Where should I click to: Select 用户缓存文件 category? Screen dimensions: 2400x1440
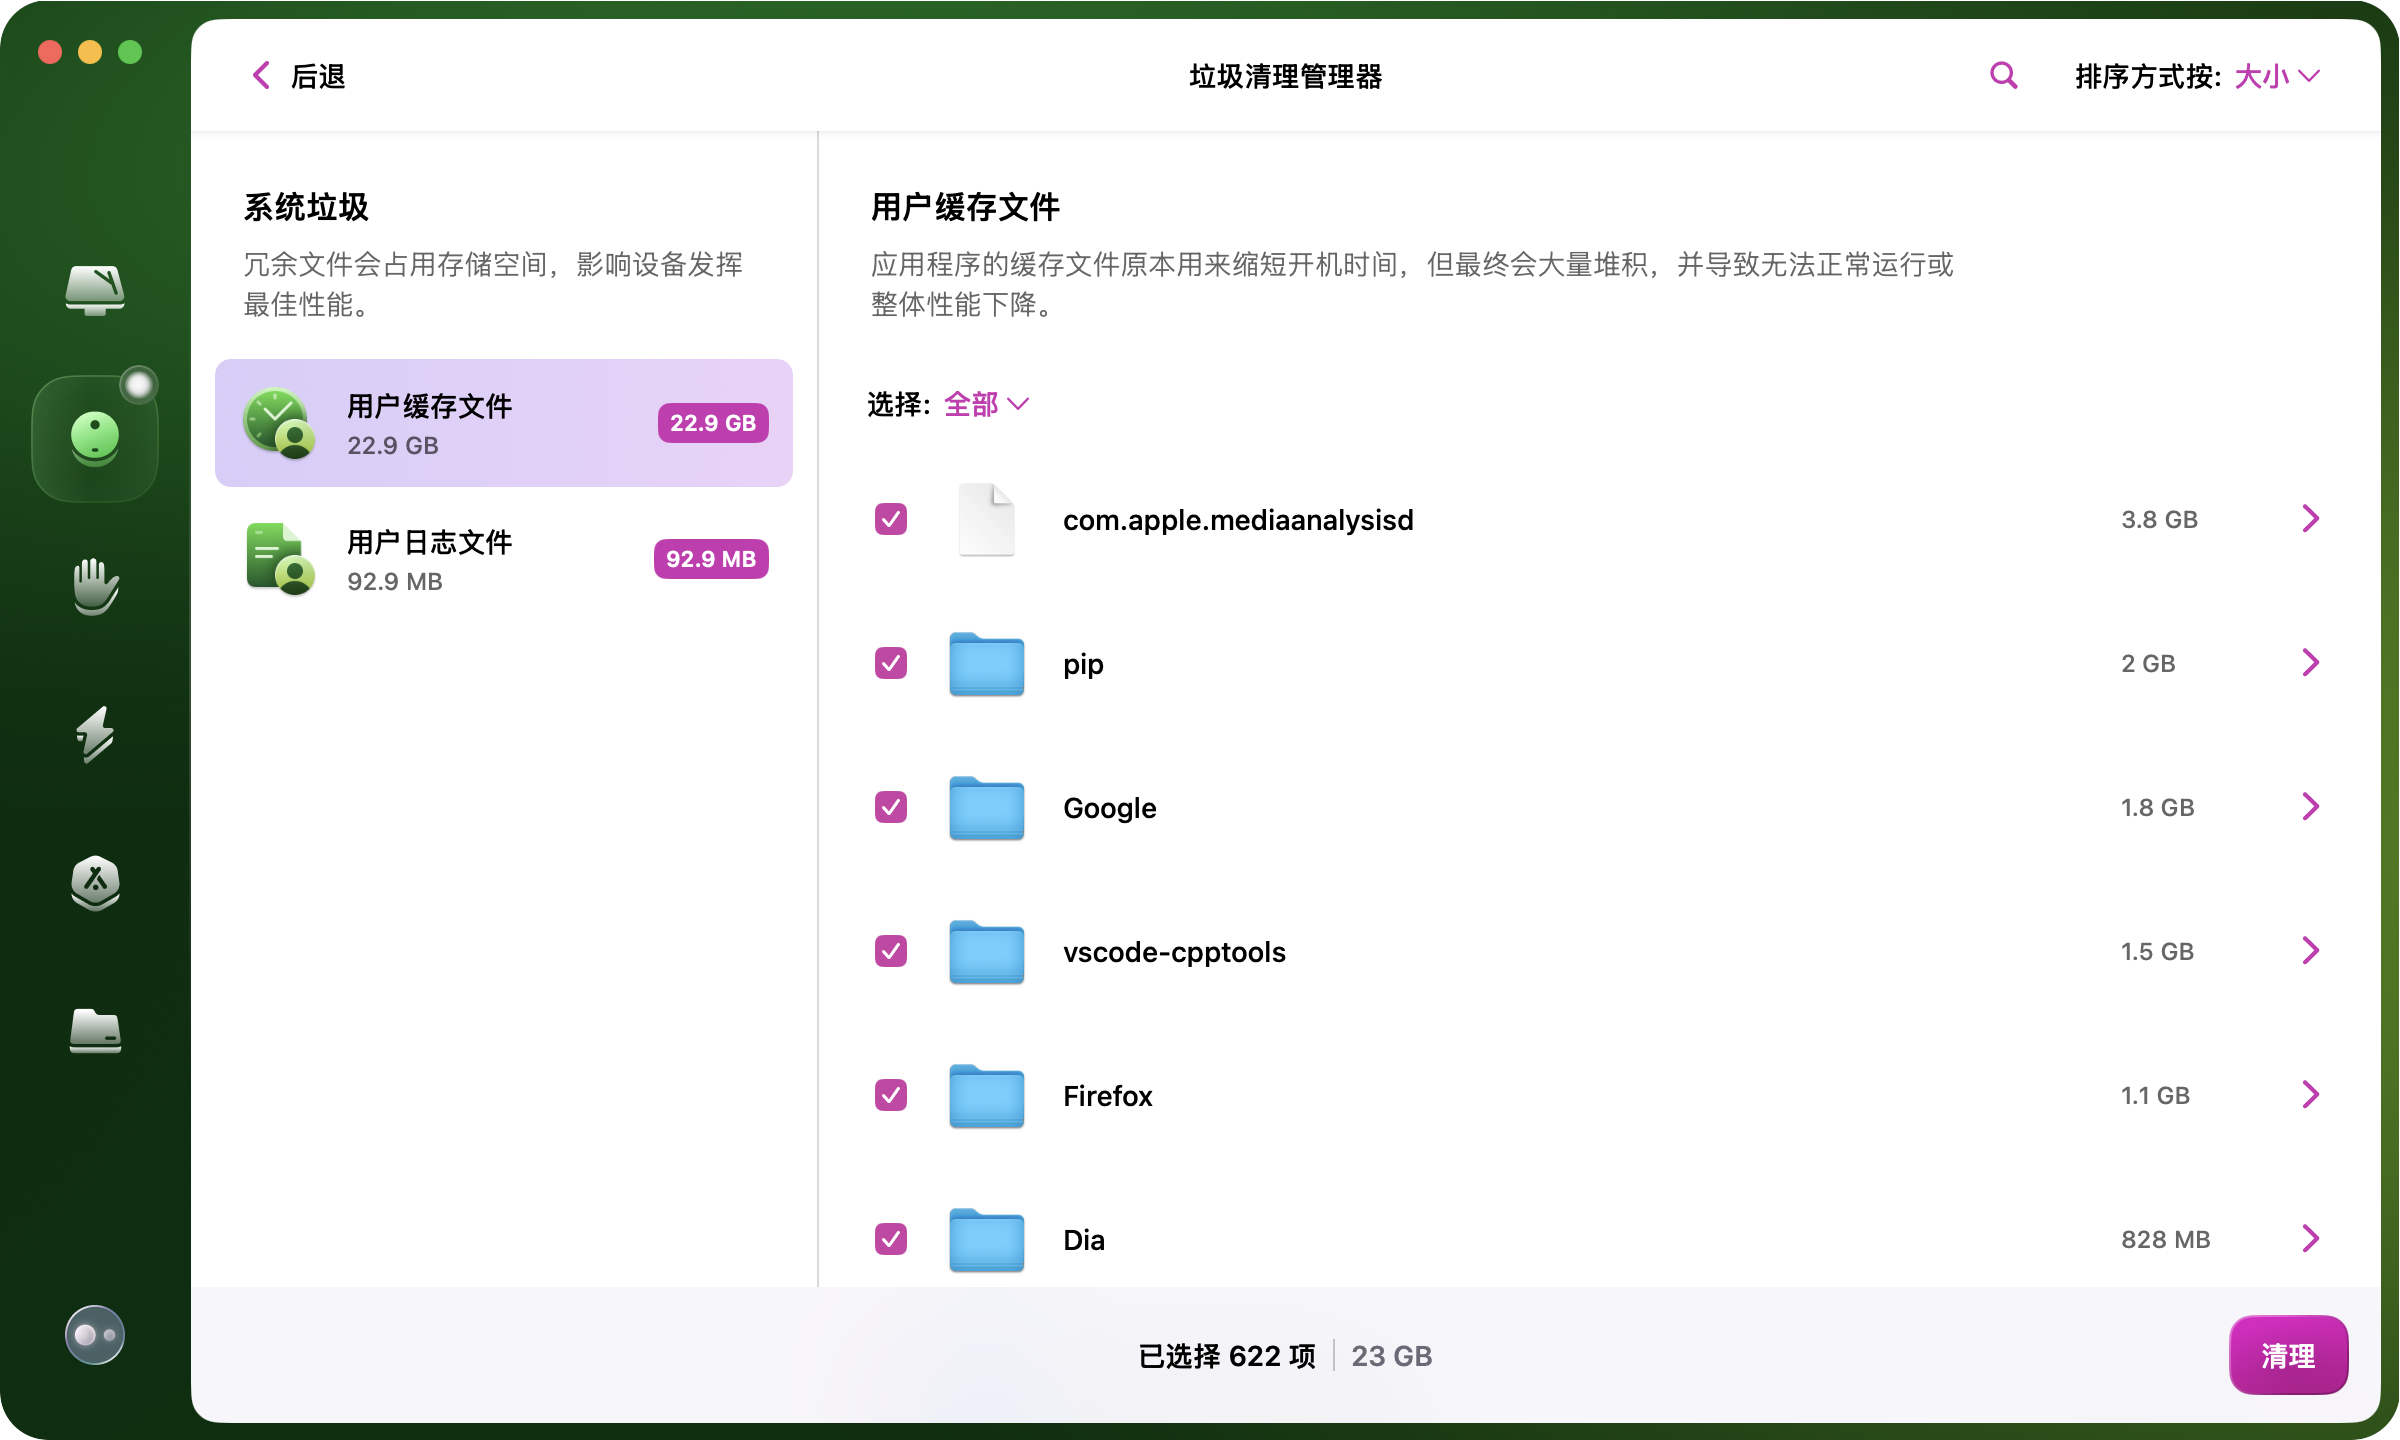click(503, 423)
